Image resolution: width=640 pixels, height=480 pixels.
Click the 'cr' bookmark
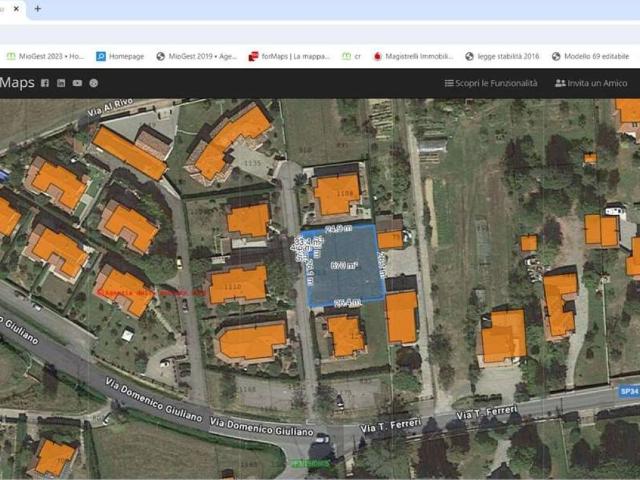351,57
